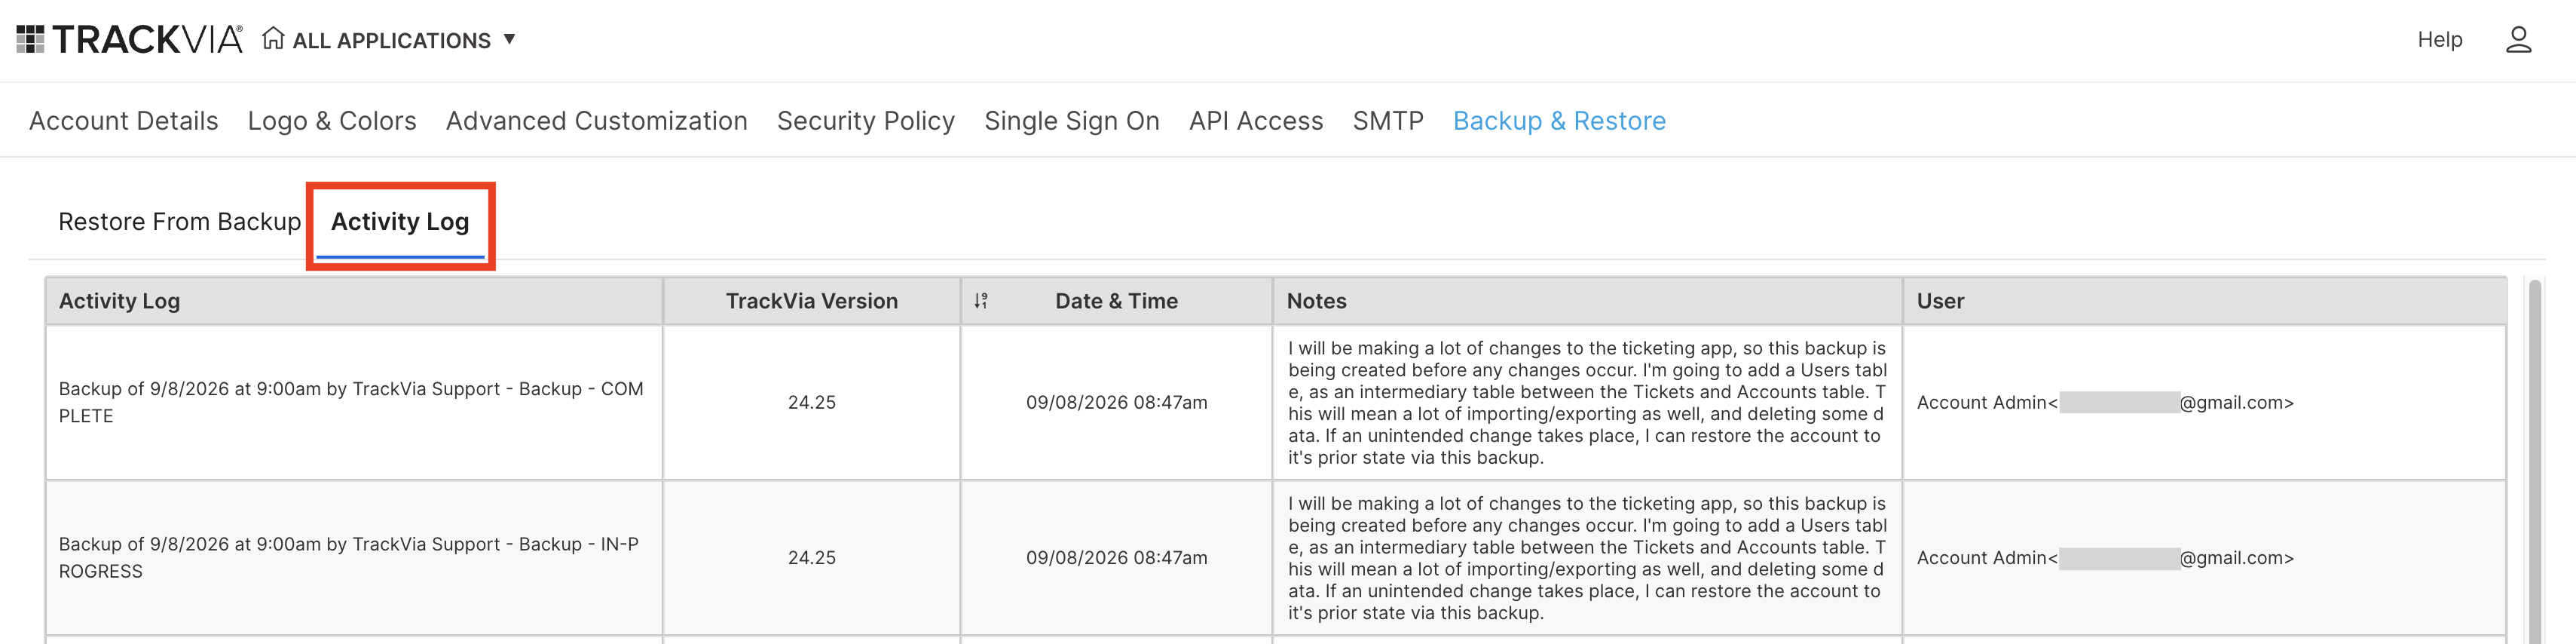Open the Security Policy tab
The width and height of the screenshot is (2576, 644).
866,121
